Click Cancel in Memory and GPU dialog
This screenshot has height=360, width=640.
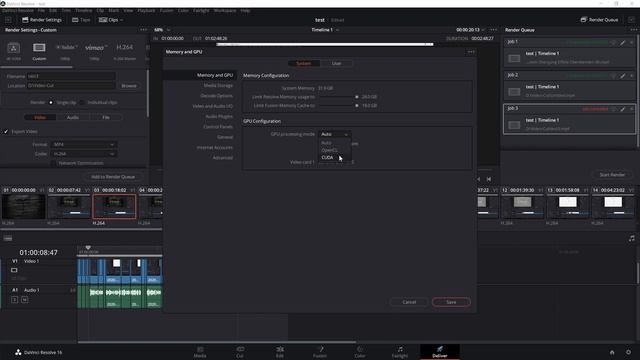(409, 302)
